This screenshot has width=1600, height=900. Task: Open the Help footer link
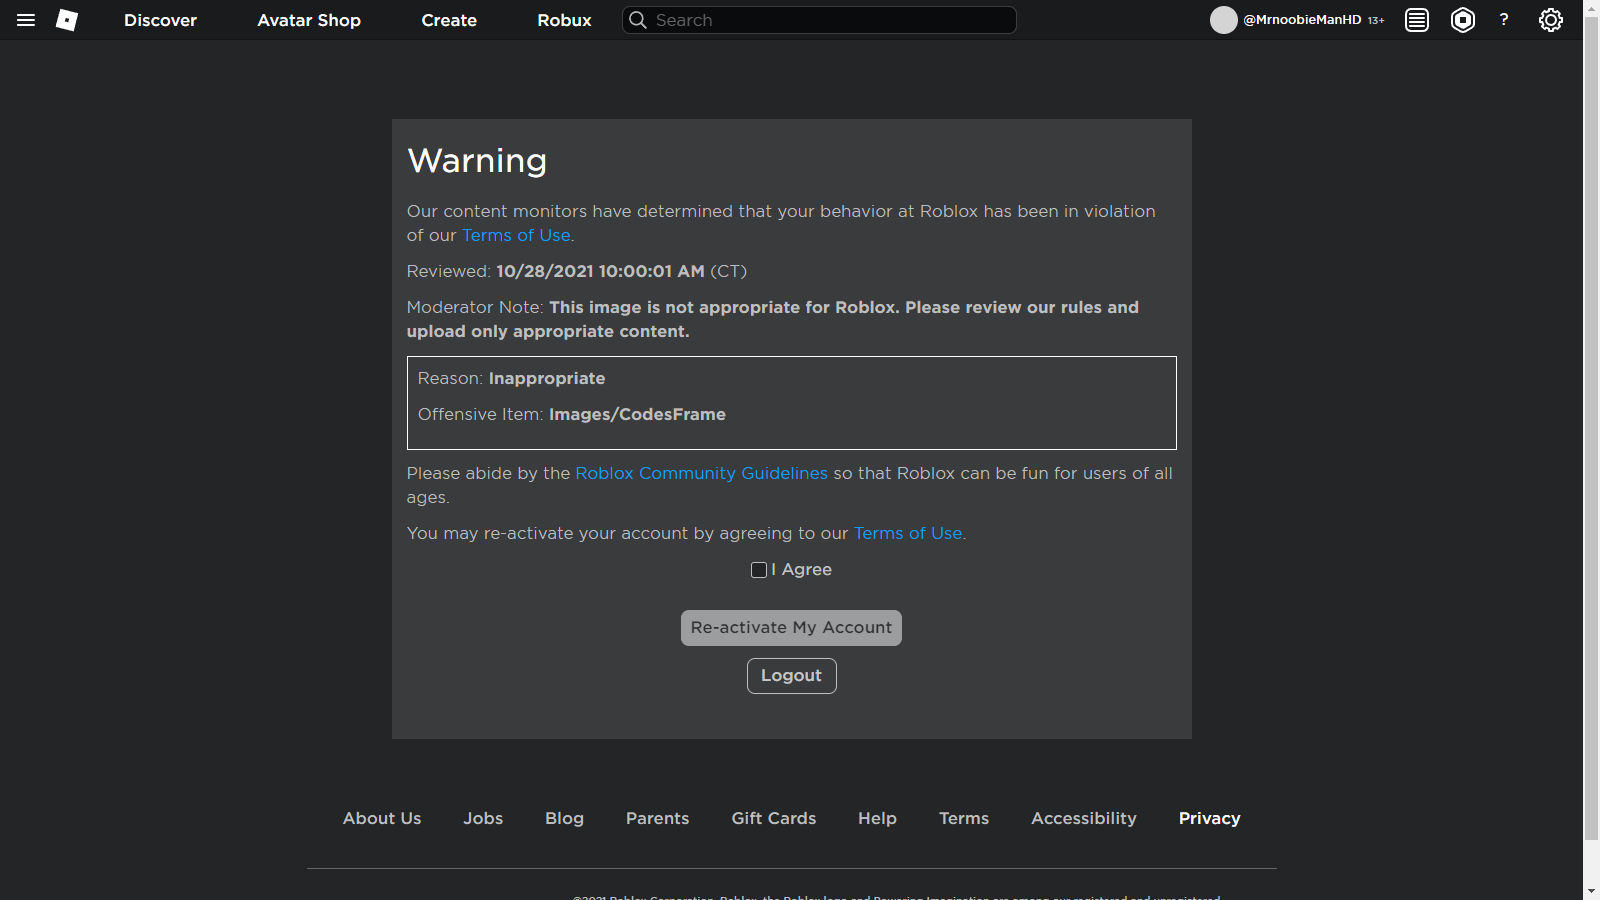tap(877, 818)
